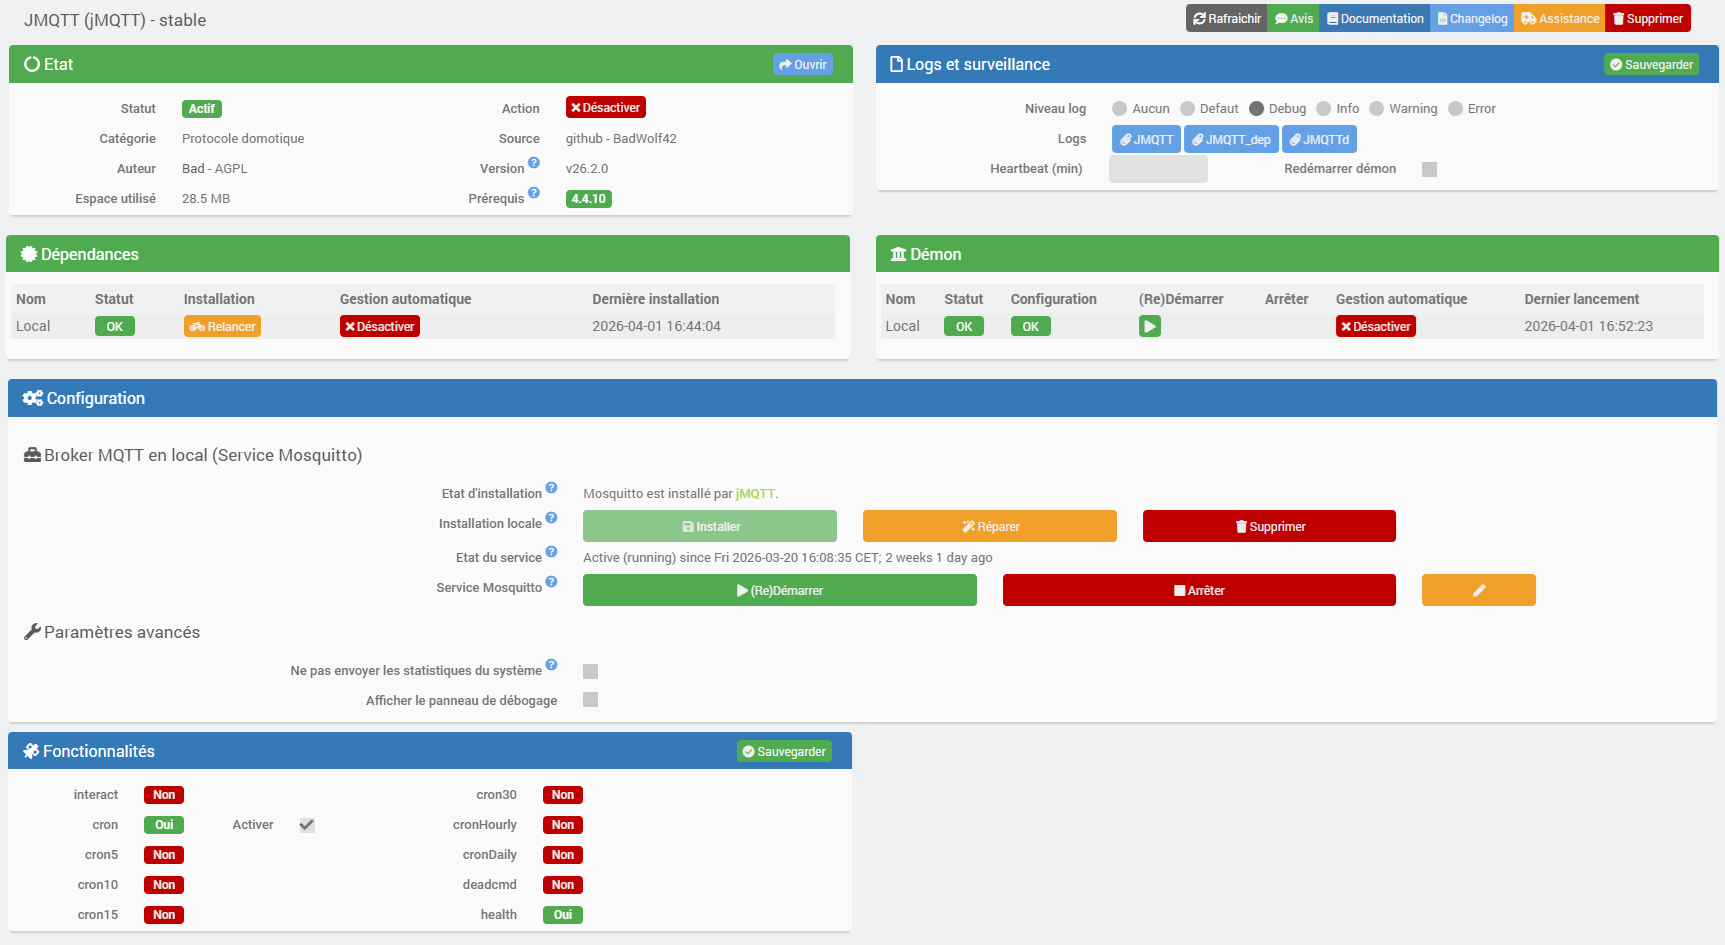Check 'Ne pas envoyer les statistiques du système'
1725x945 pixels.
590,671
